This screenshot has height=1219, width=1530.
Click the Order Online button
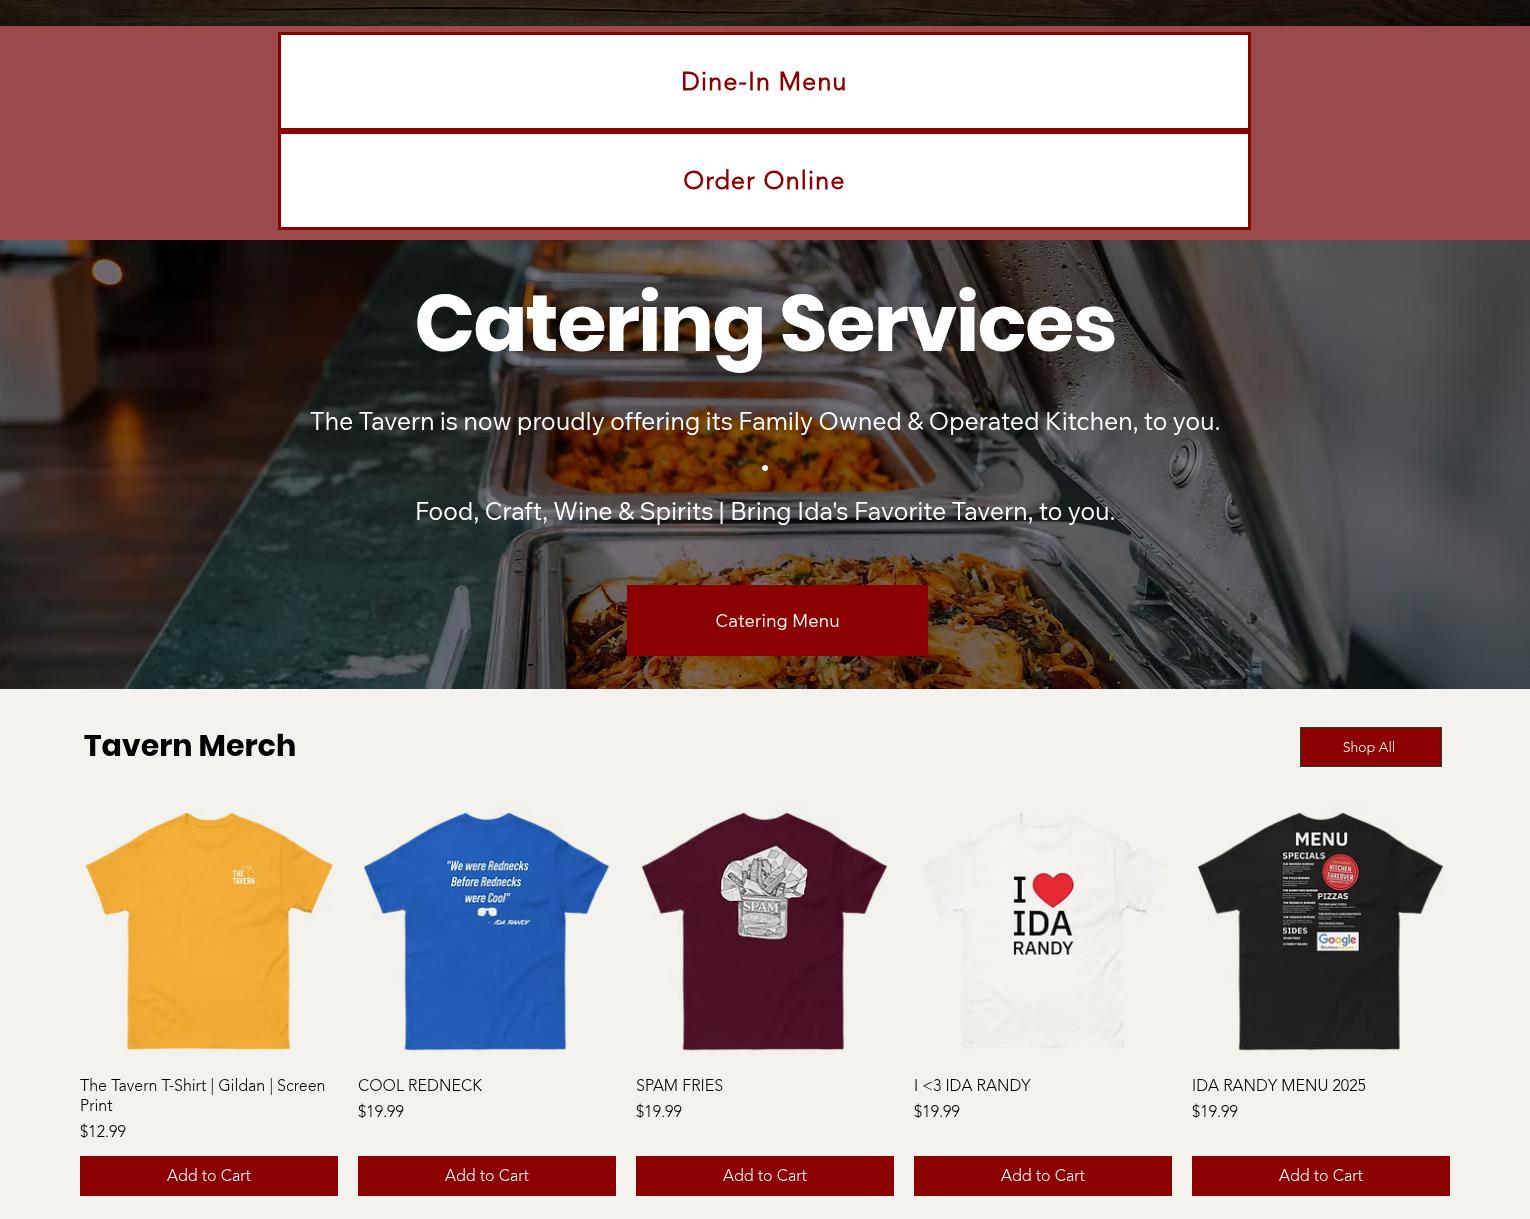click(x=764, y=181)
